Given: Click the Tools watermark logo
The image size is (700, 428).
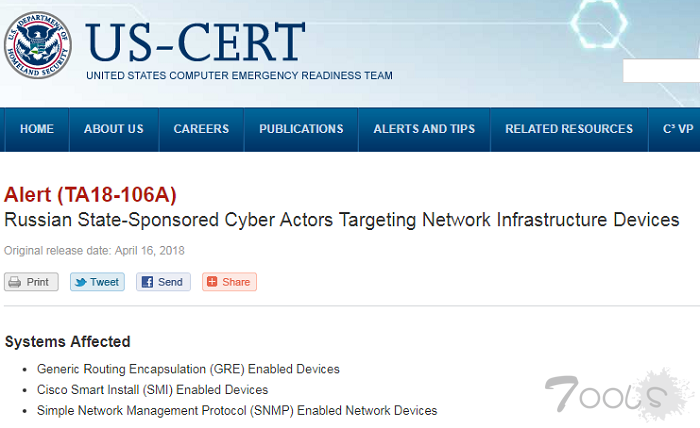Looking at the screenshot, I should pyautogui.click(x=606, y=393).
